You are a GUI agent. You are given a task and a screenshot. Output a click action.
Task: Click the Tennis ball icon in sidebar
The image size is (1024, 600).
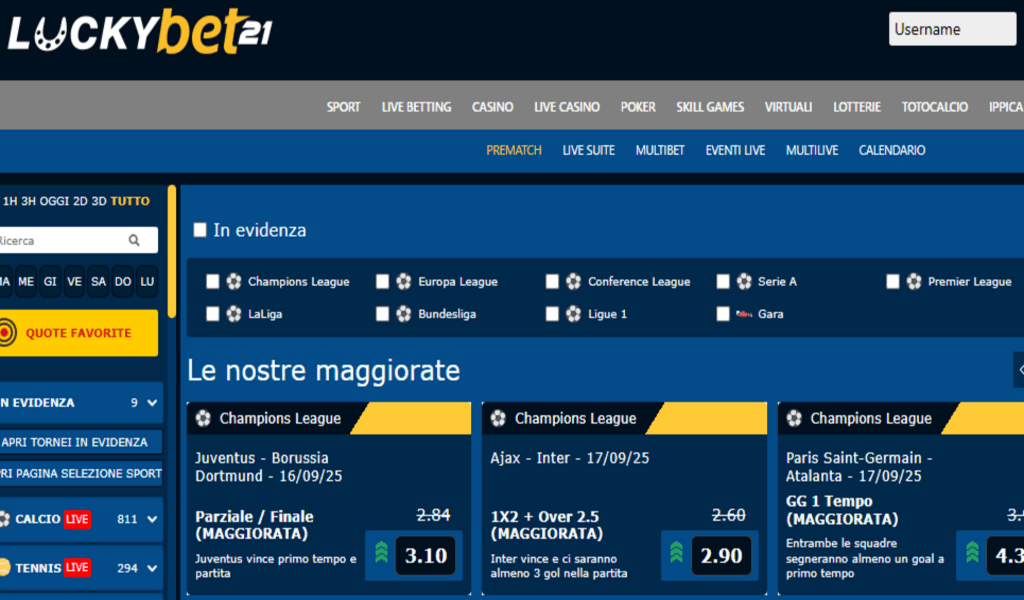tap(4, 567)
